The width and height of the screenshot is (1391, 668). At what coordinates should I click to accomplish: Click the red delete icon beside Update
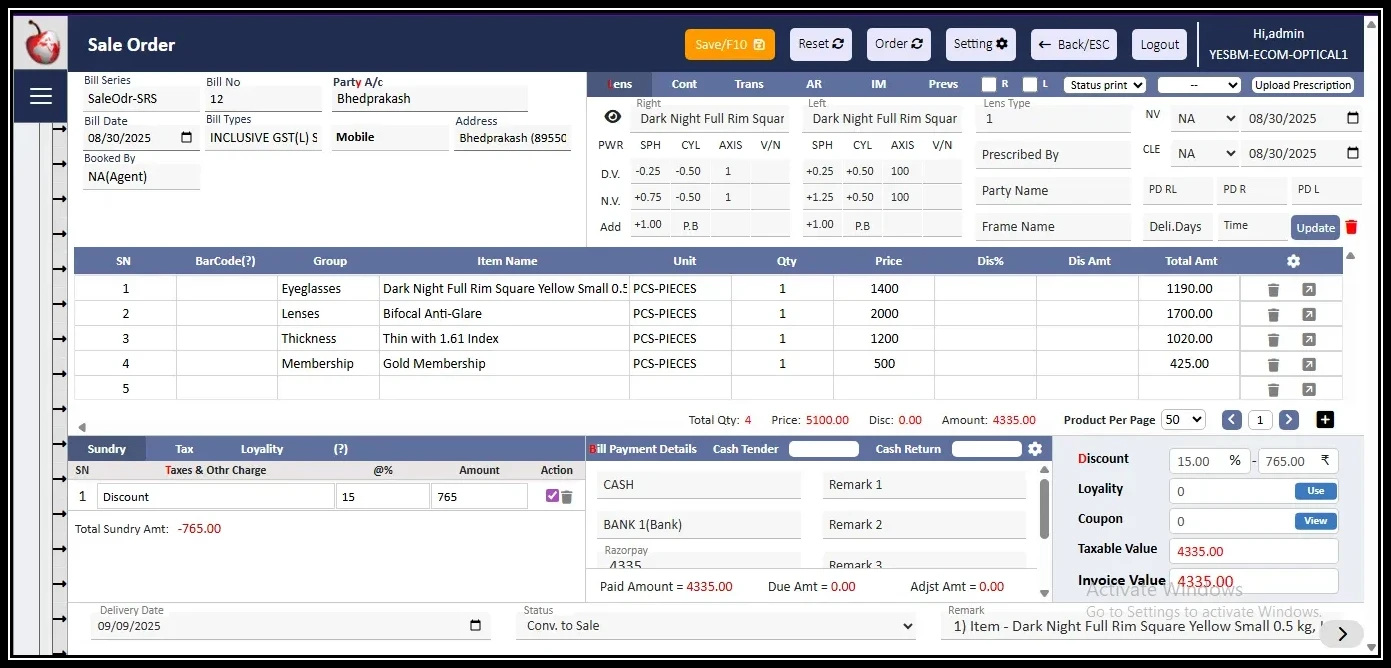pyautogui.click(x=1352, y=227)
